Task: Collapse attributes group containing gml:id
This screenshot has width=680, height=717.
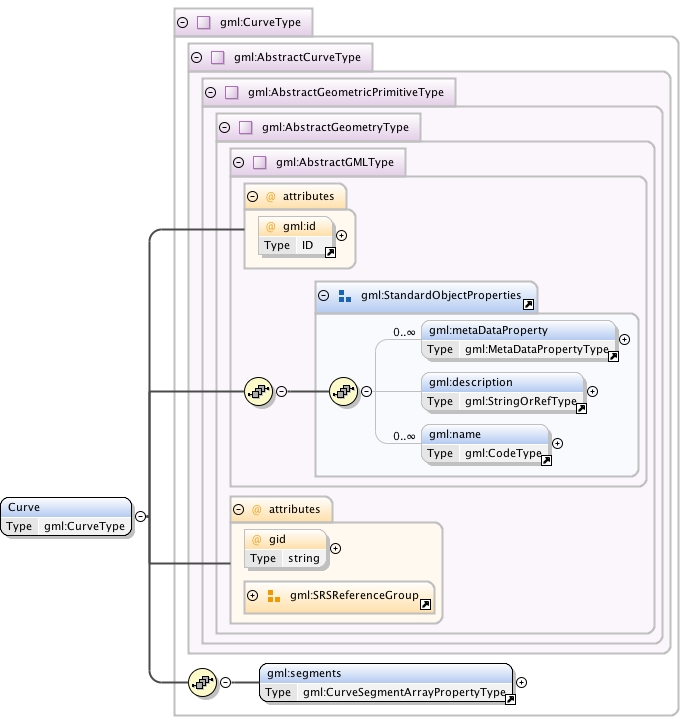Action: tap(252, 197)
